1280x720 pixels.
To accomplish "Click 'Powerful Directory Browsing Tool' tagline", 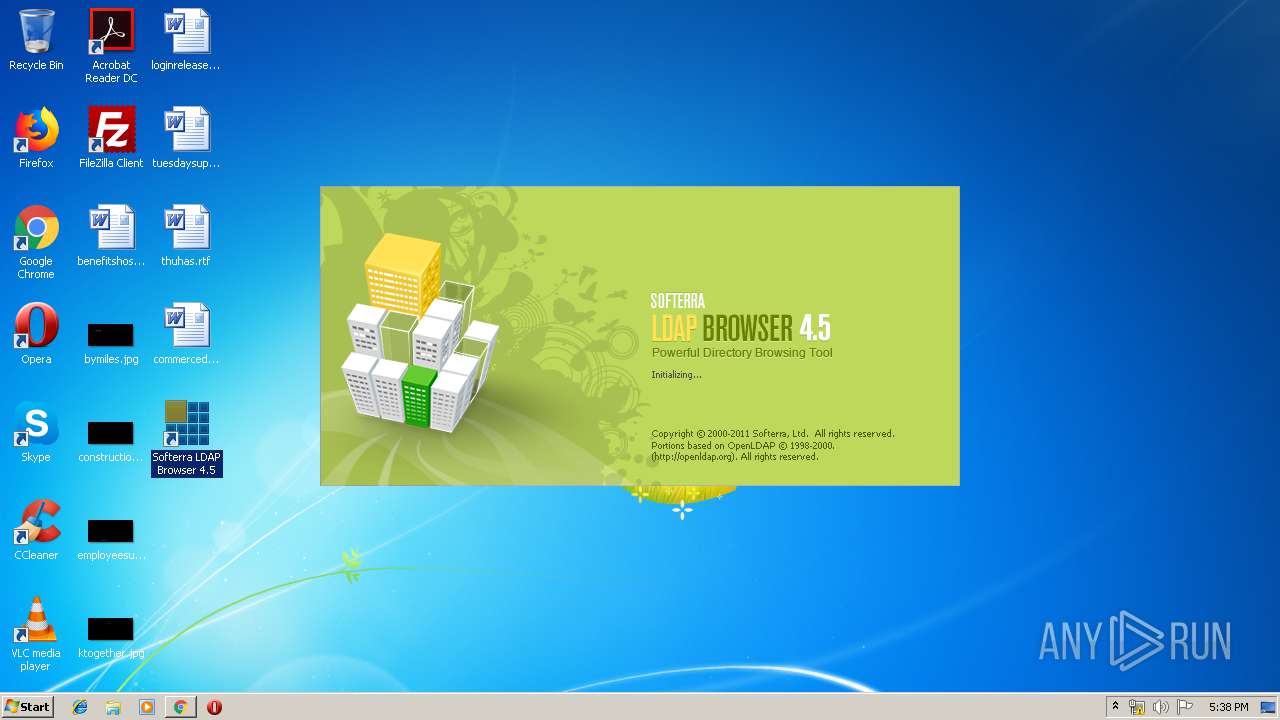I will pyautogui.click(x=742, y=352).
